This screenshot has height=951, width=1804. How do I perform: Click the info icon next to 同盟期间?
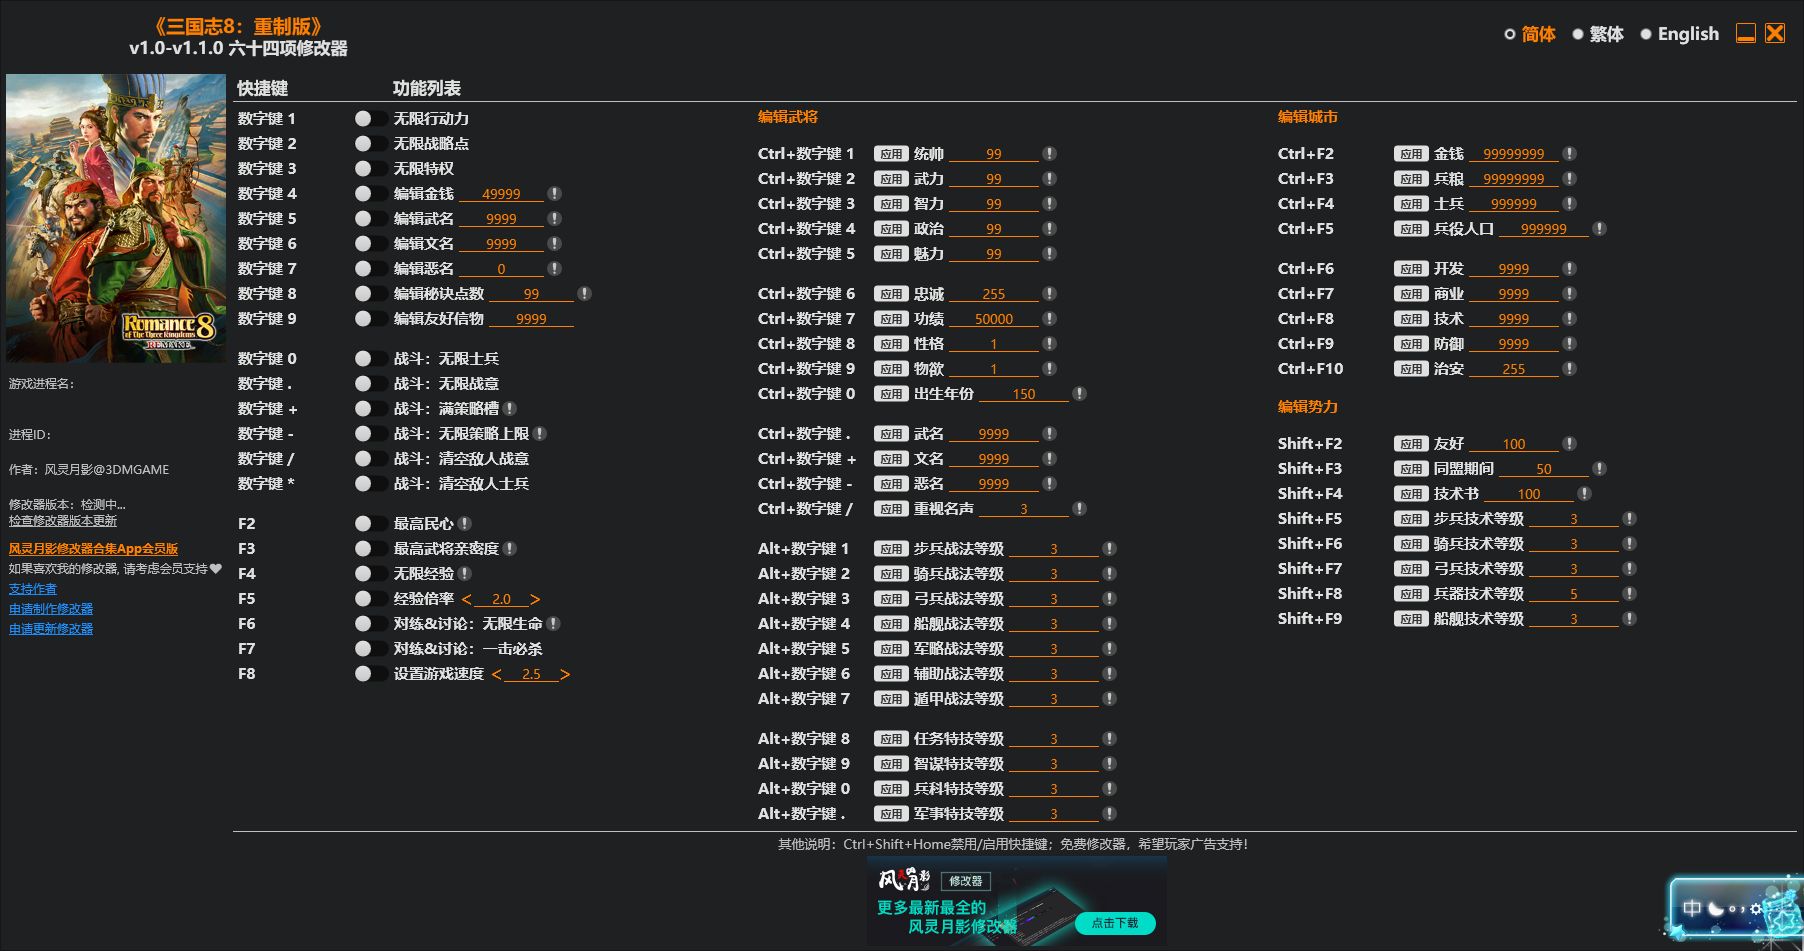[1599, 469]
